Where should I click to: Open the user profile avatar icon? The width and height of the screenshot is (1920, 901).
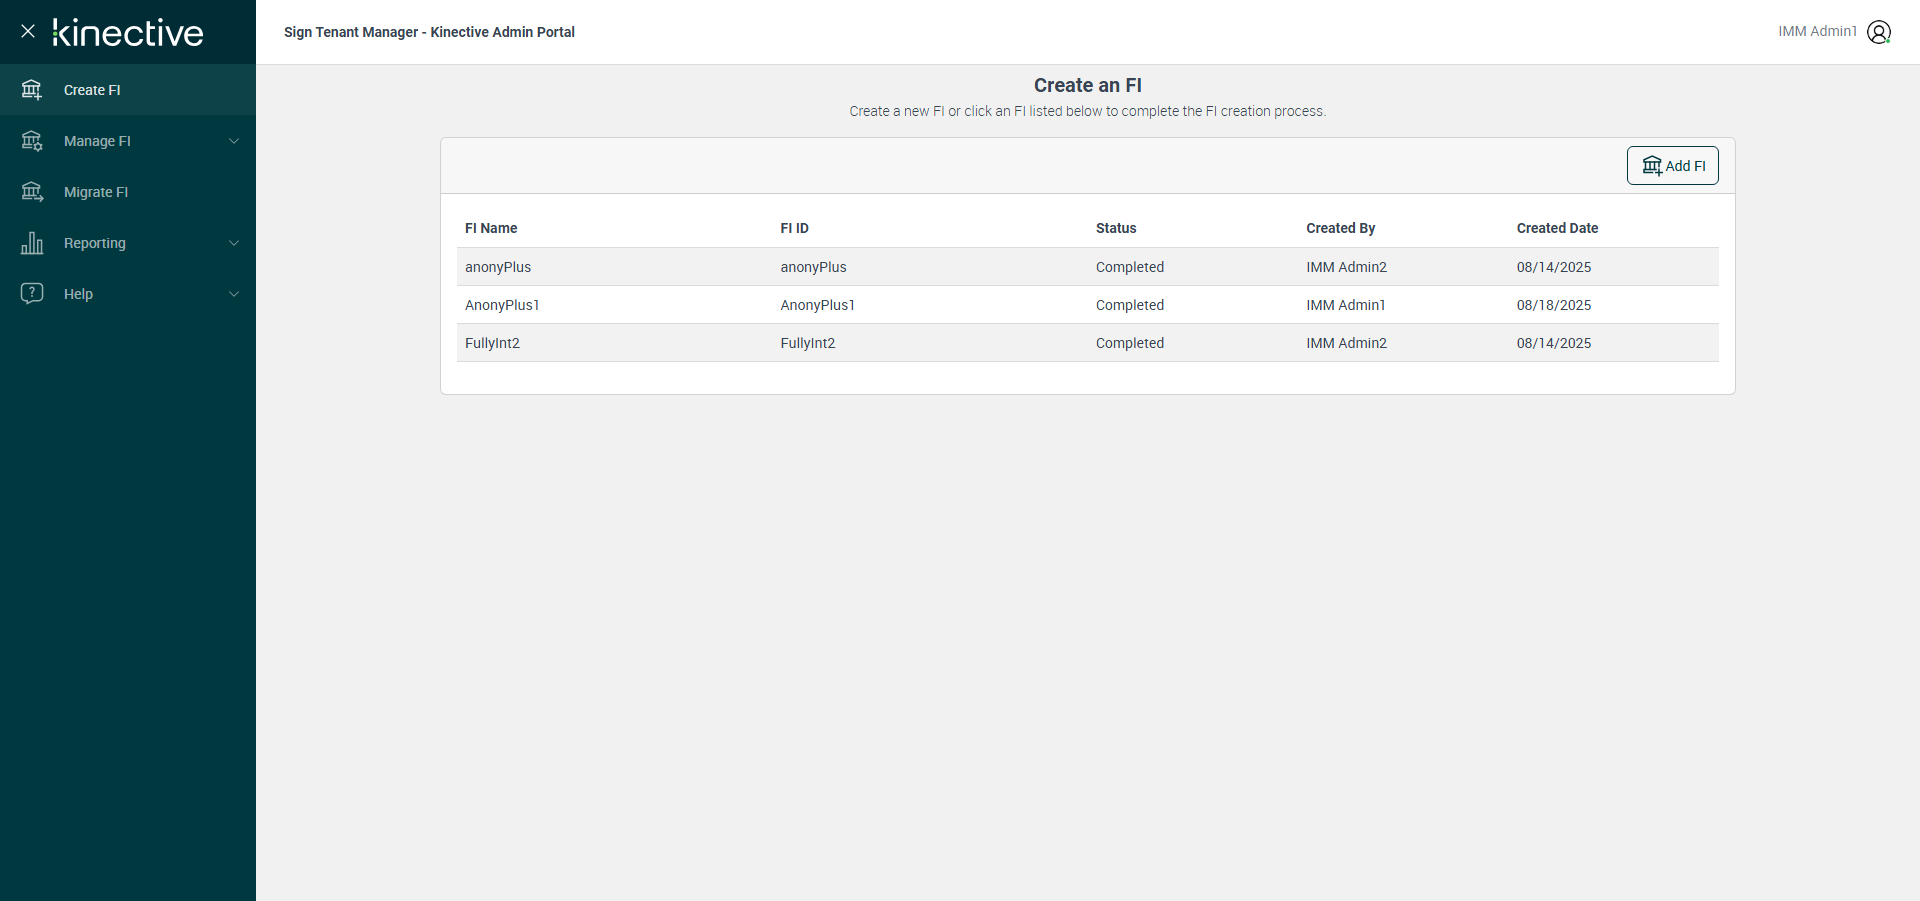[1879, 32]
